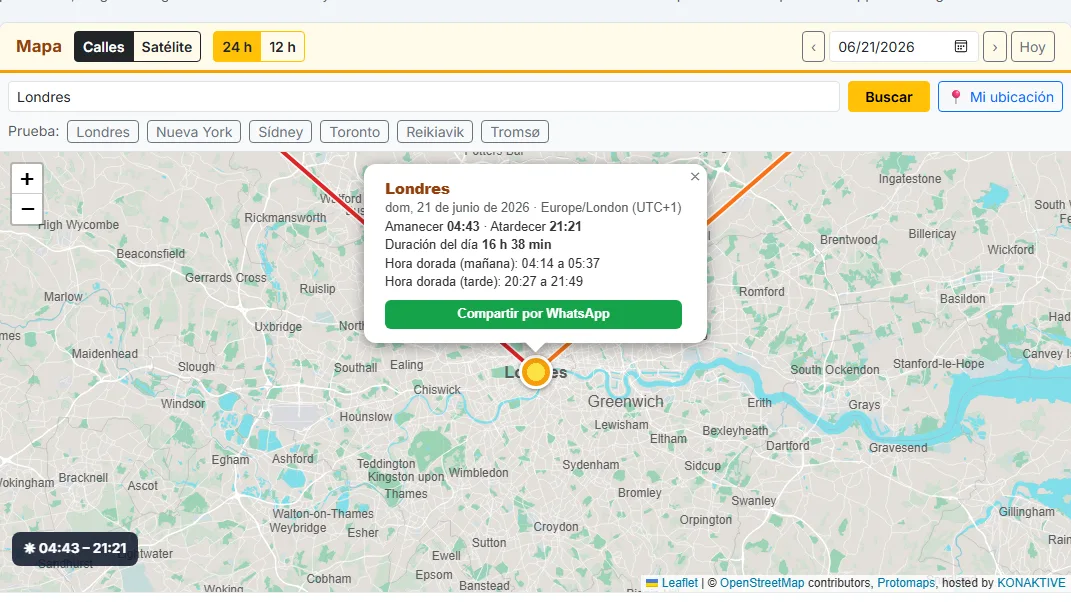This screenshot has height=602, width=1071.
Task: Click the Hoy button
Action: [1032, 47]
